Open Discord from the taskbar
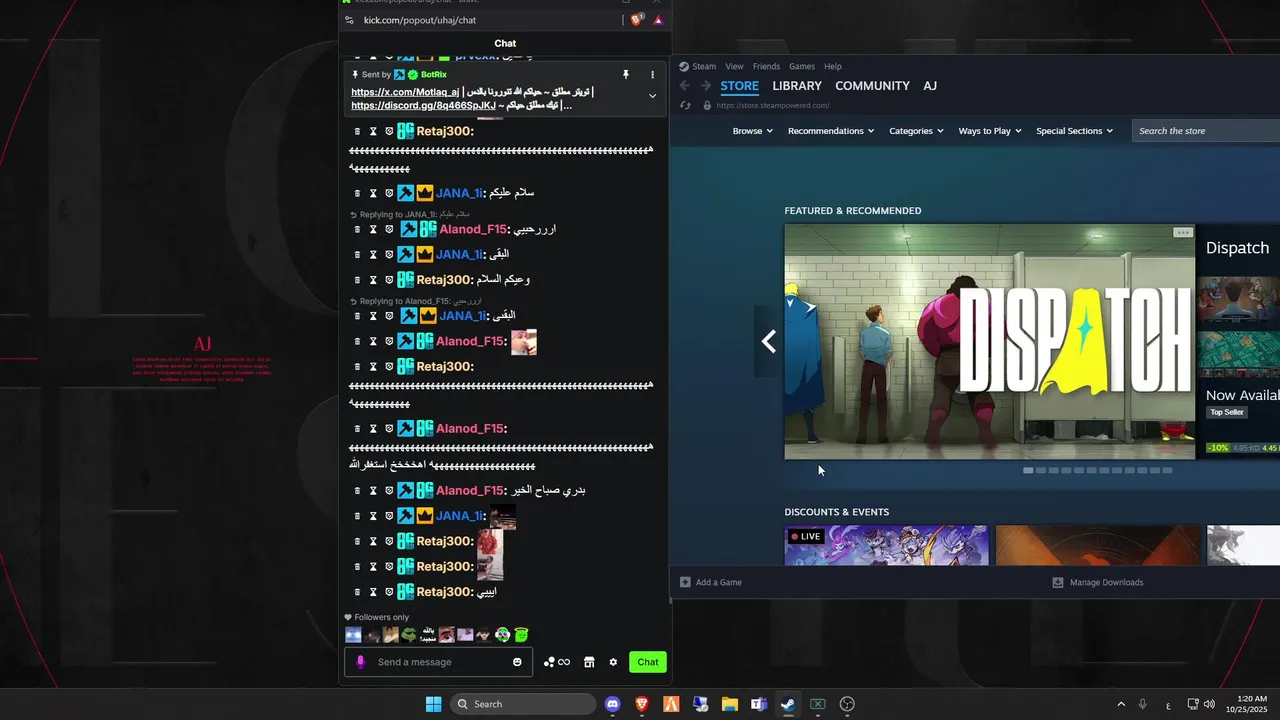This screenshot has width=1280, height=720. click(x=613, y=704)
